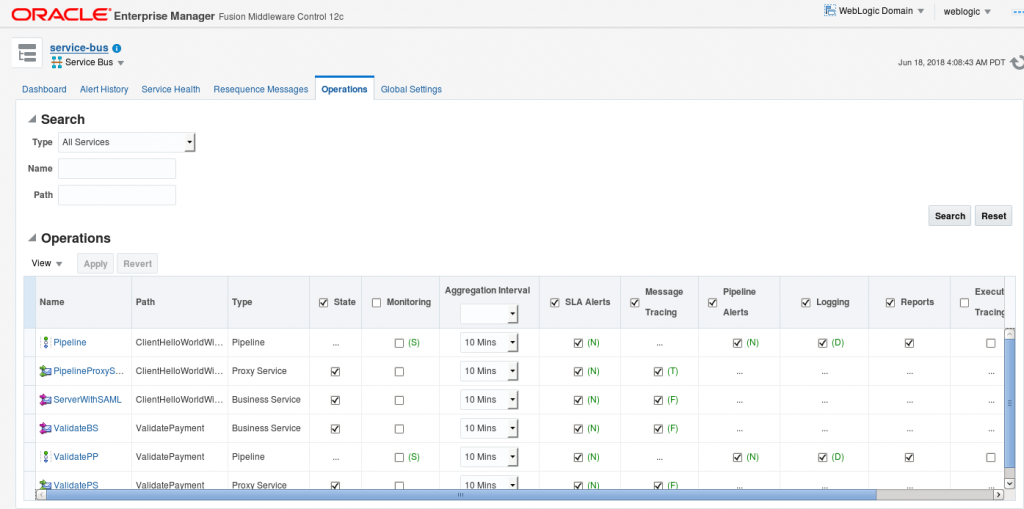This screenshot has width=1024, height=509.
Task: Toggle Reports checkbox for ValidatePP
Action: (909, 457)
